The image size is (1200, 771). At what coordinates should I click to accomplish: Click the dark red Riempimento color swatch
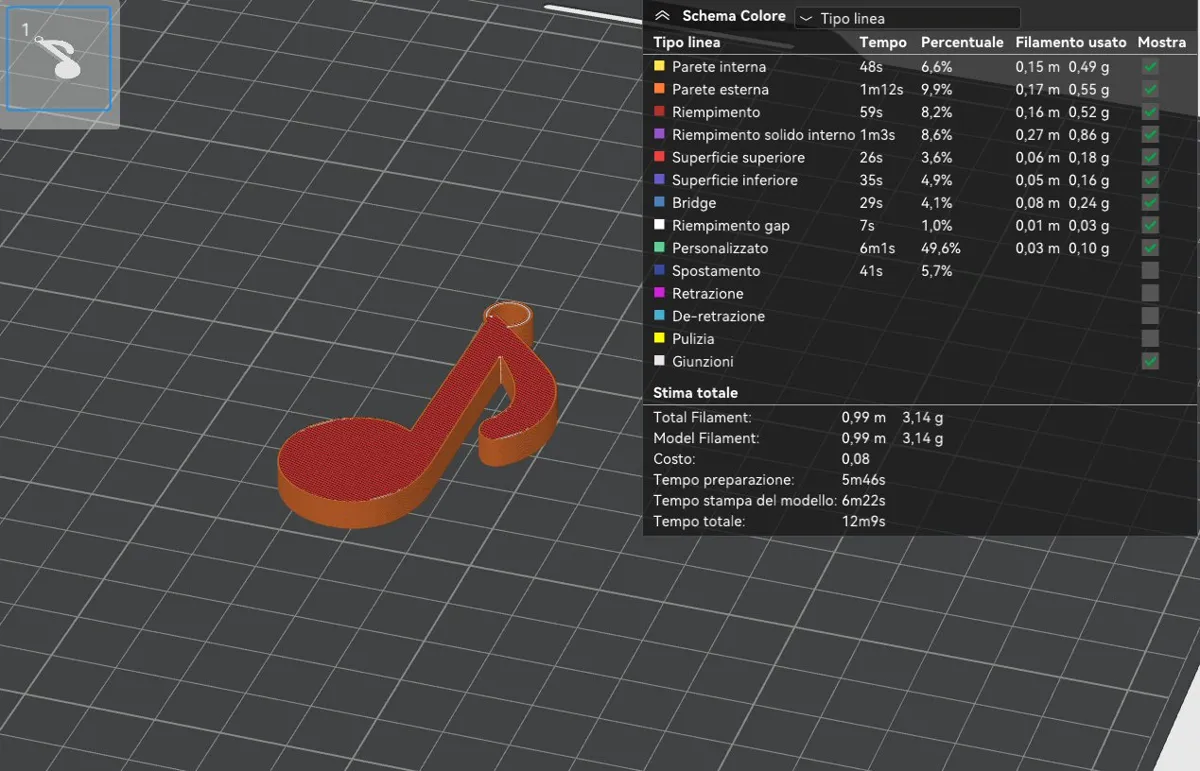659,112
